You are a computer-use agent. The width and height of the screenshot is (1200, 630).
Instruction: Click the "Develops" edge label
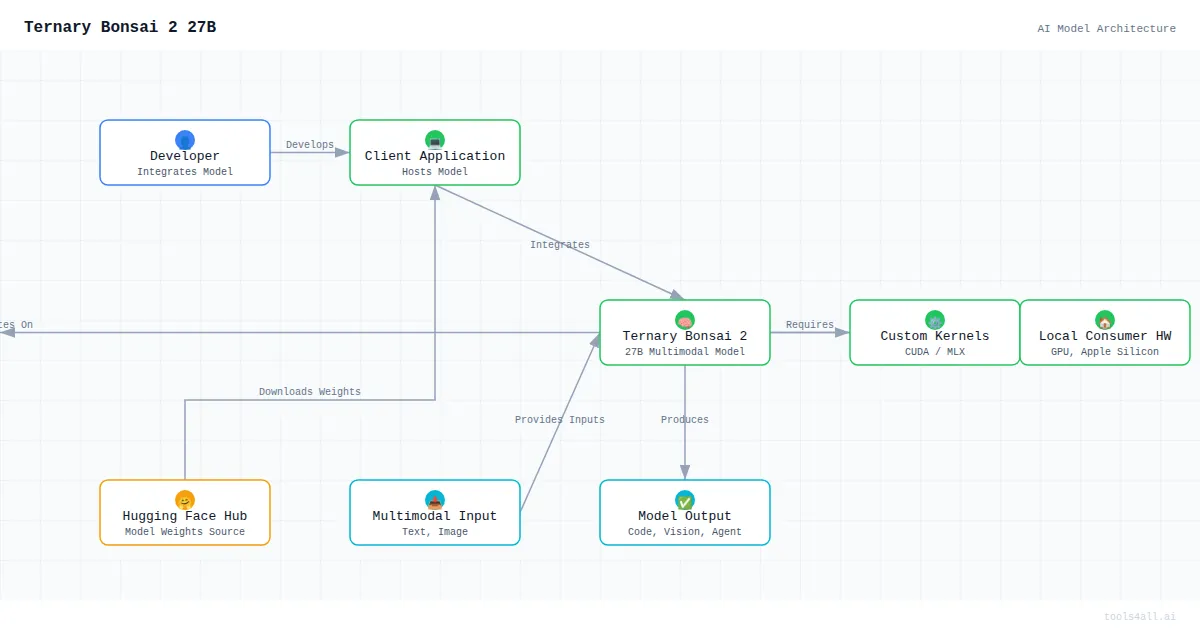(310, 145)
